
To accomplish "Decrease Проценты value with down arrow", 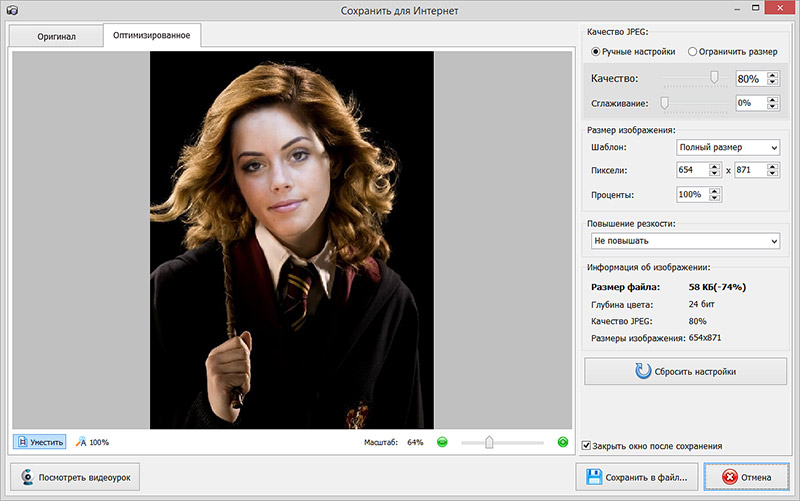I will pos(714,198).
